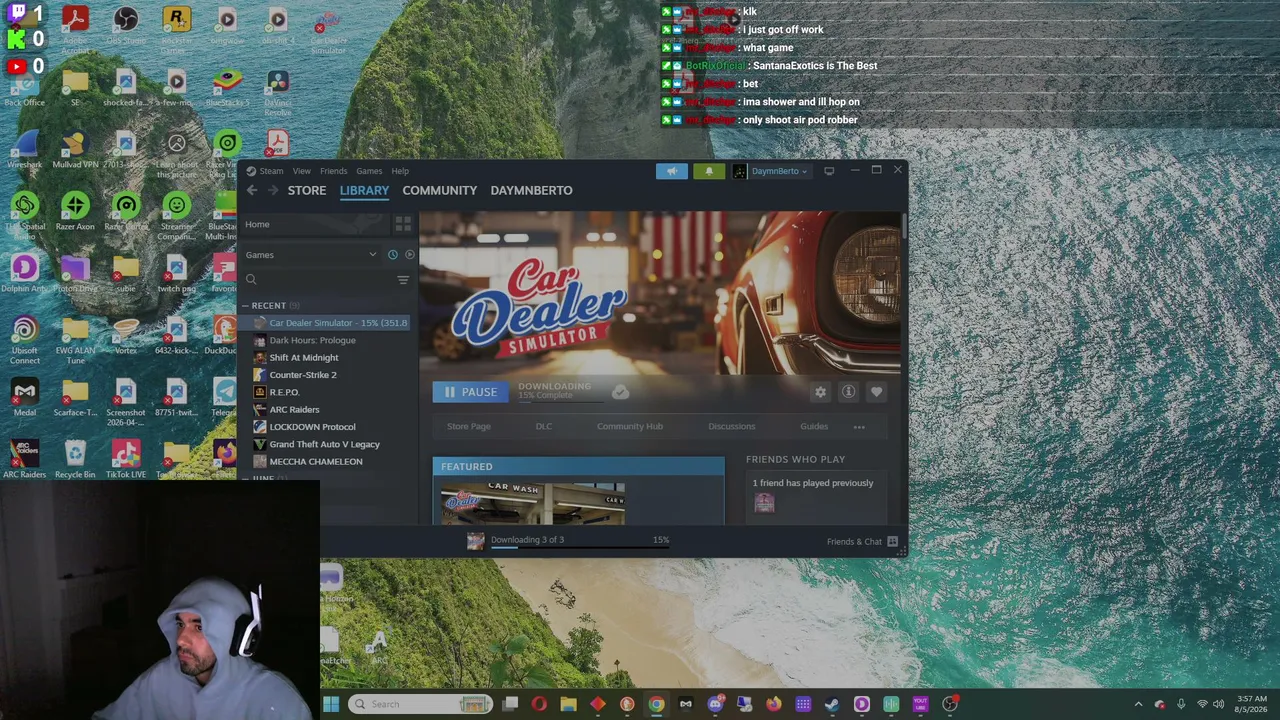Open library advanced filter options
Image resolution: width=1280 pixels, height=720 pixels.
(403, 280)
